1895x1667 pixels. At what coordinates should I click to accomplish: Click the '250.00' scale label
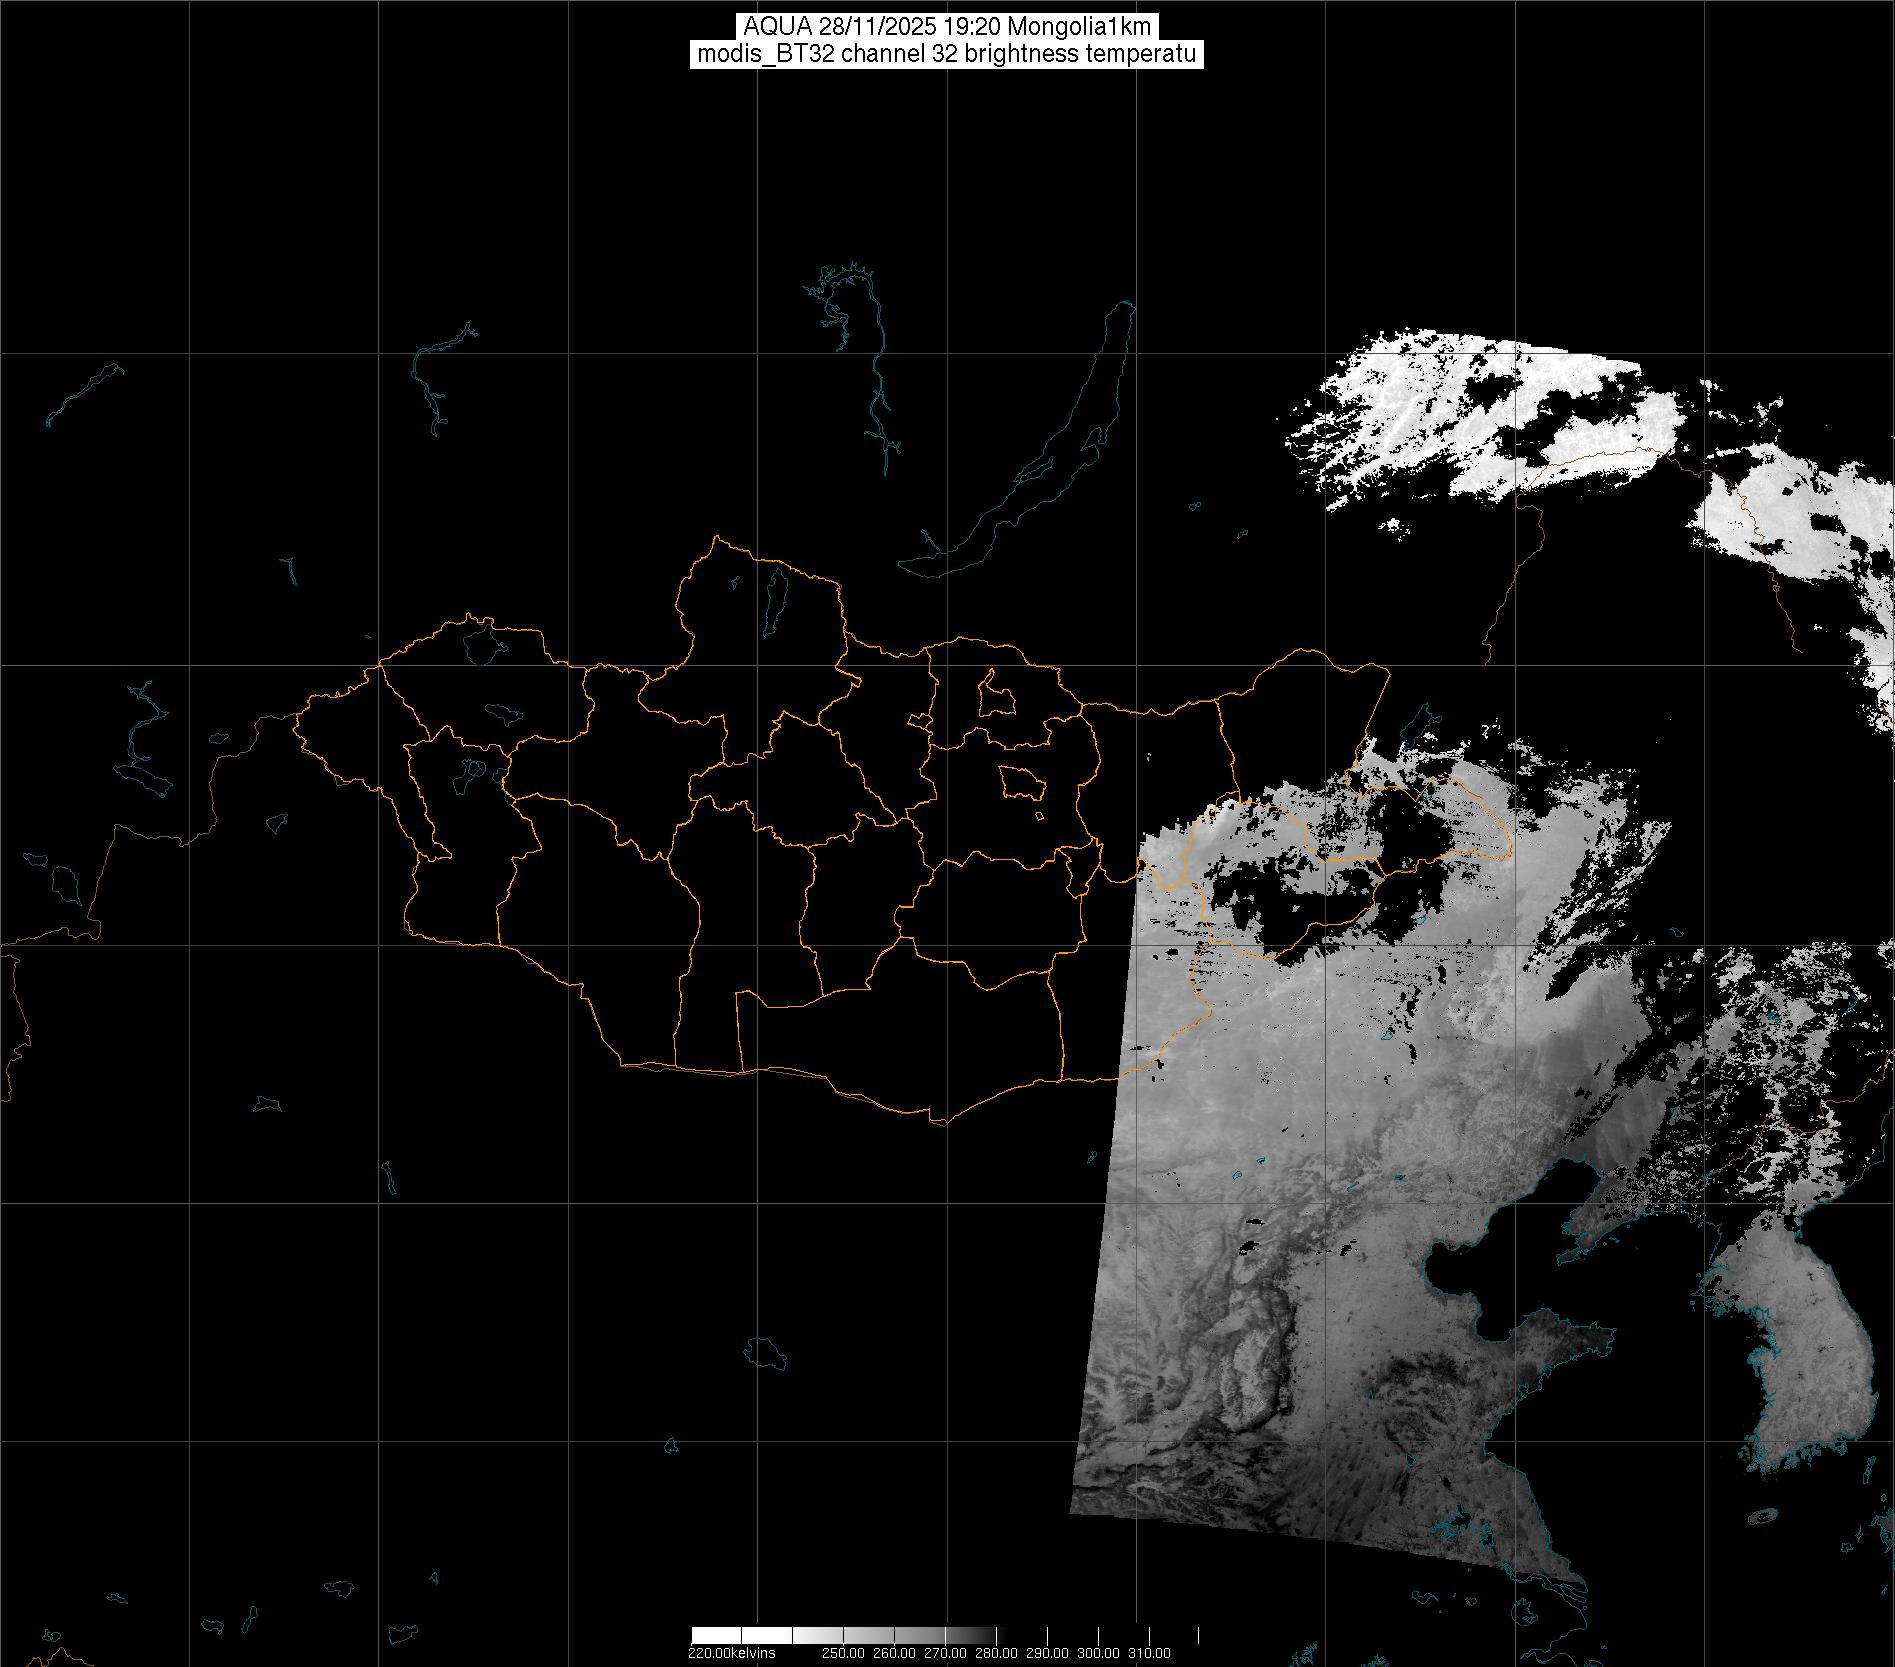pyautogui.click(x=844, y=1653)
